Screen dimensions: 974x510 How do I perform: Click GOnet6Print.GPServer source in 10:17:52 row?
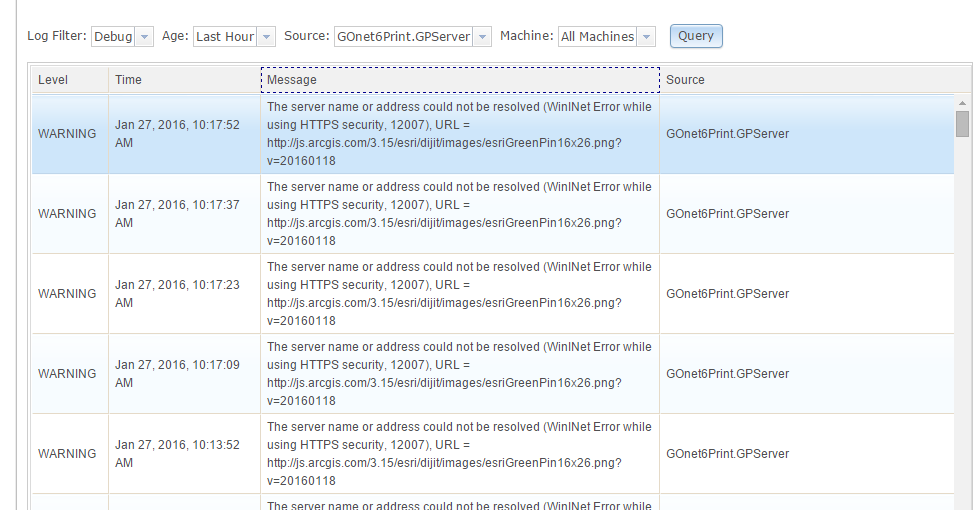727,134
